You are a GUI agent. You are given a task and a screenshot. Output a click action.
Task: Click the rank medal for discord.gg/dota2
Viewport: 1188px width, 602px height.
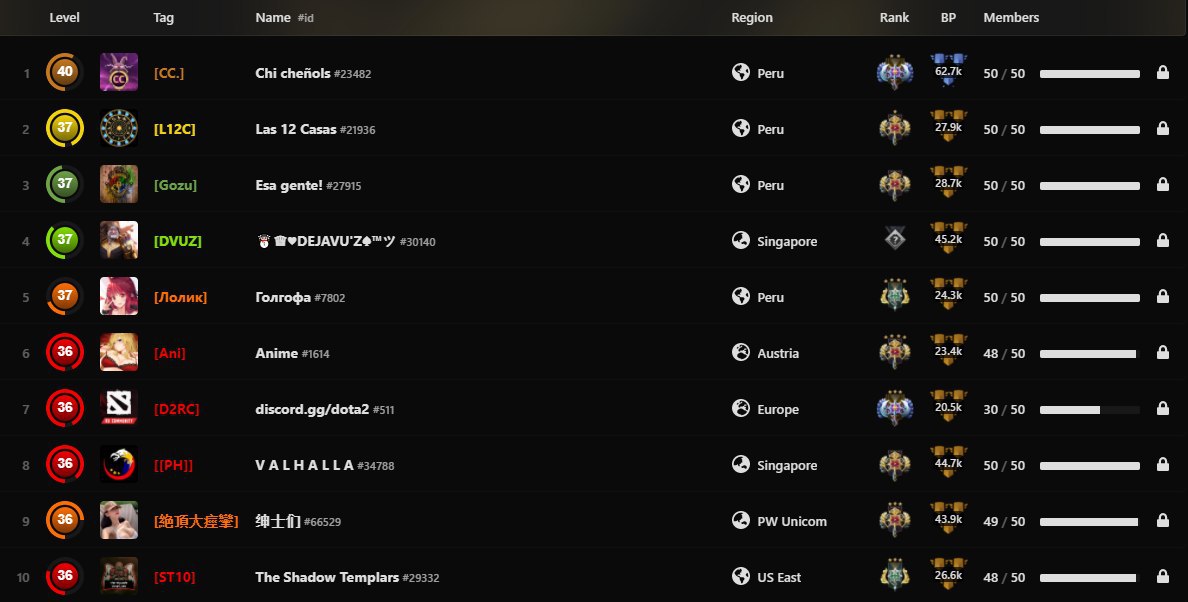(892, 409)
